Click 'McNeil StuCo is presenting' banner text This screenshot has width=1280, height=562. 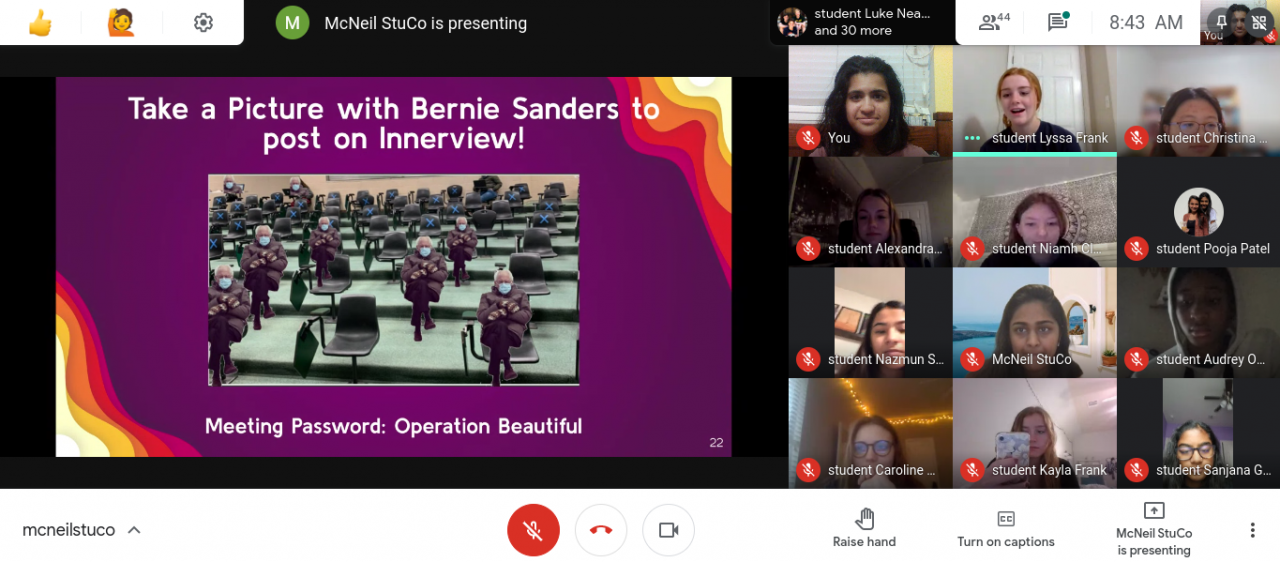click(425, 23)
